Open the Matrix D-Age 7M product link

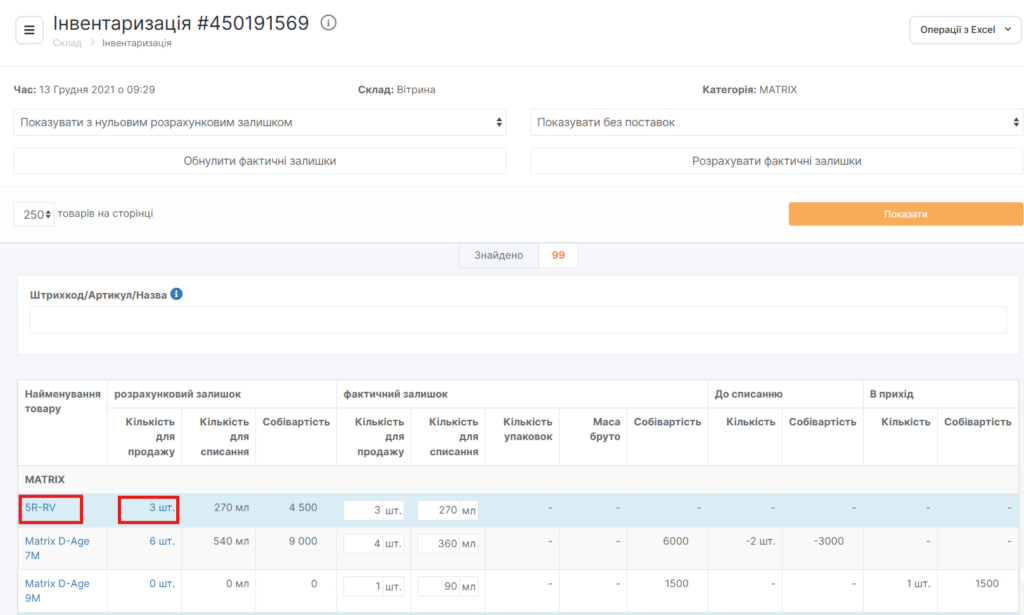point(59,548)
